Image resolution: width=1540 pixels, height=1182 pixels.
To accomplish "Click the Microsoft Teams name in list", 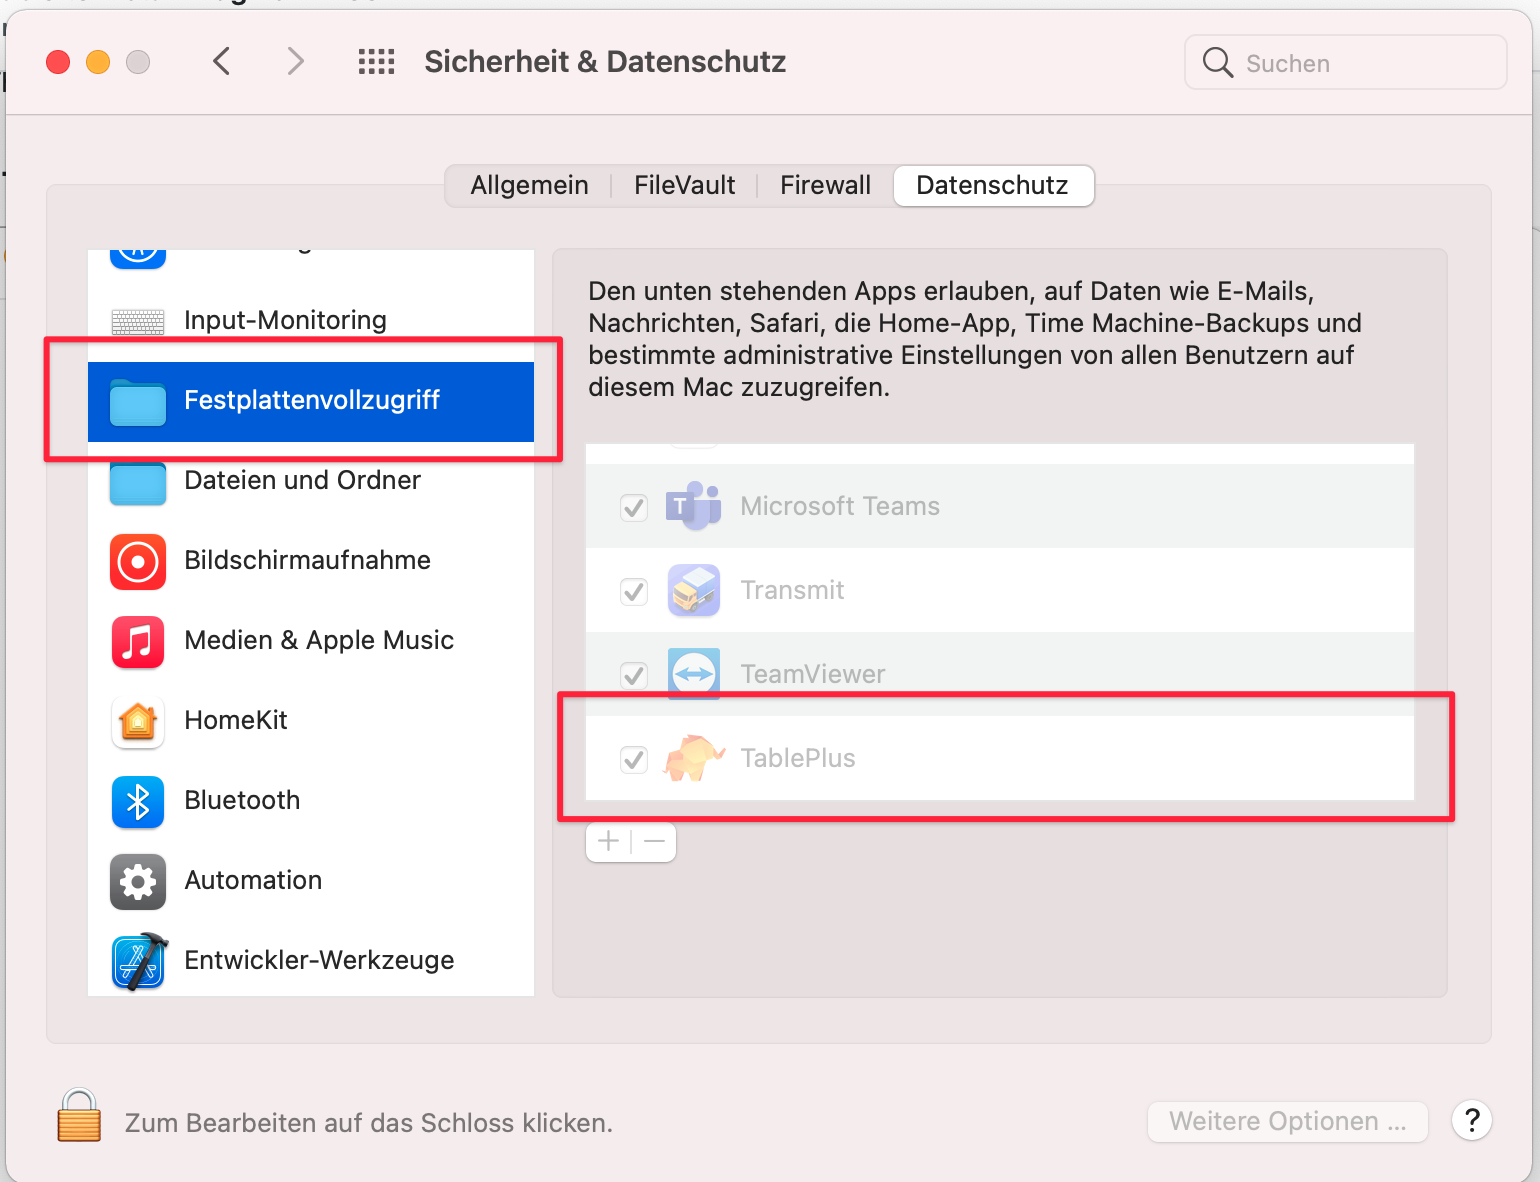I will 840,506.
